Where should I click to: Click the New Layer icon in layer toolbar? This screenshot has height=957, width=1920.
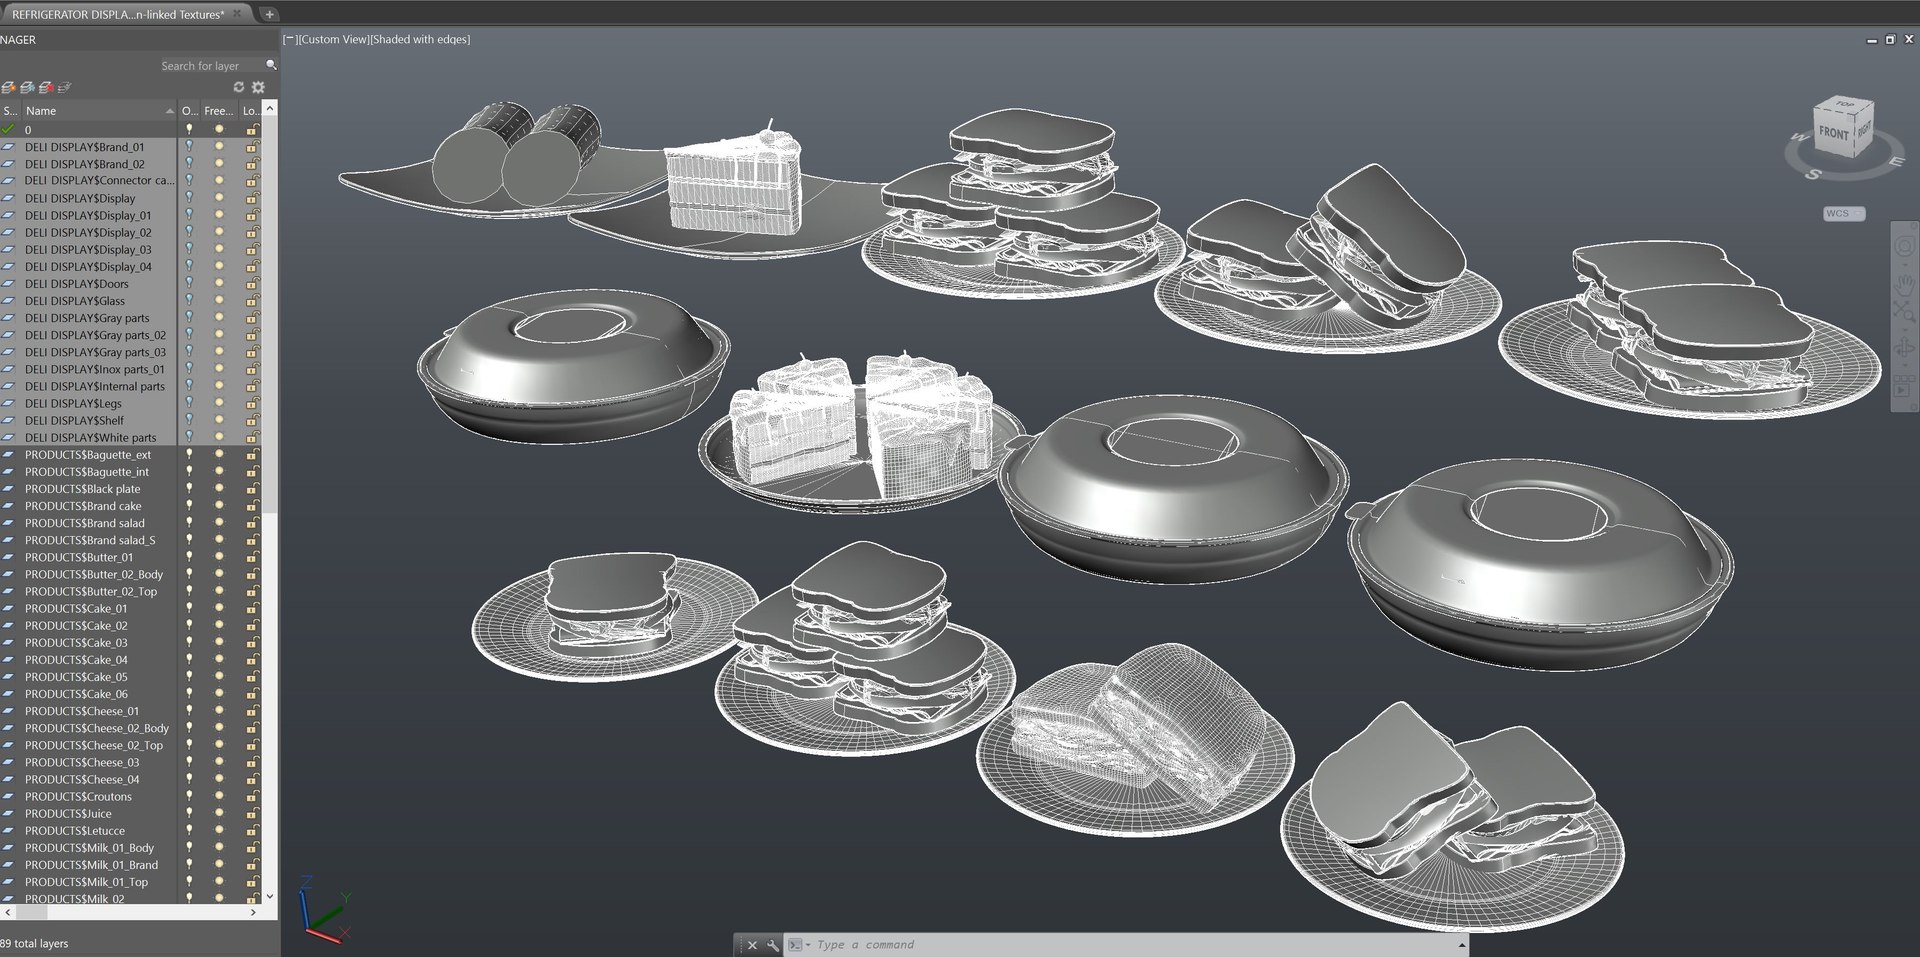pos(8,88)
